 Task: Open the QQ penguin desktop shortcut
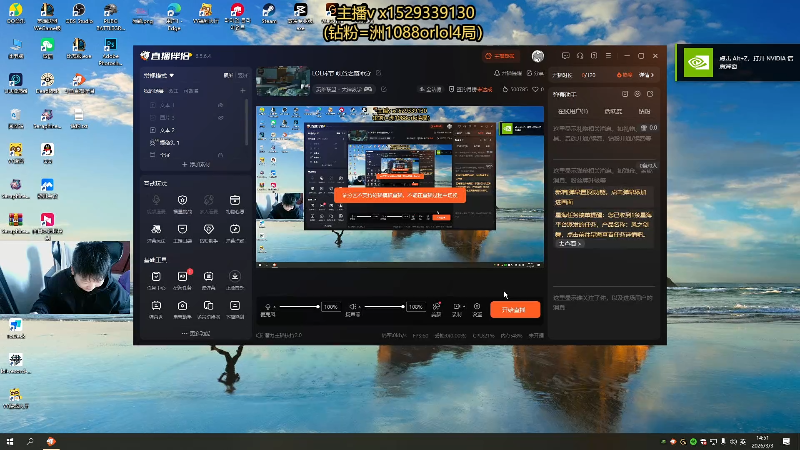click(x=47, y=153)
